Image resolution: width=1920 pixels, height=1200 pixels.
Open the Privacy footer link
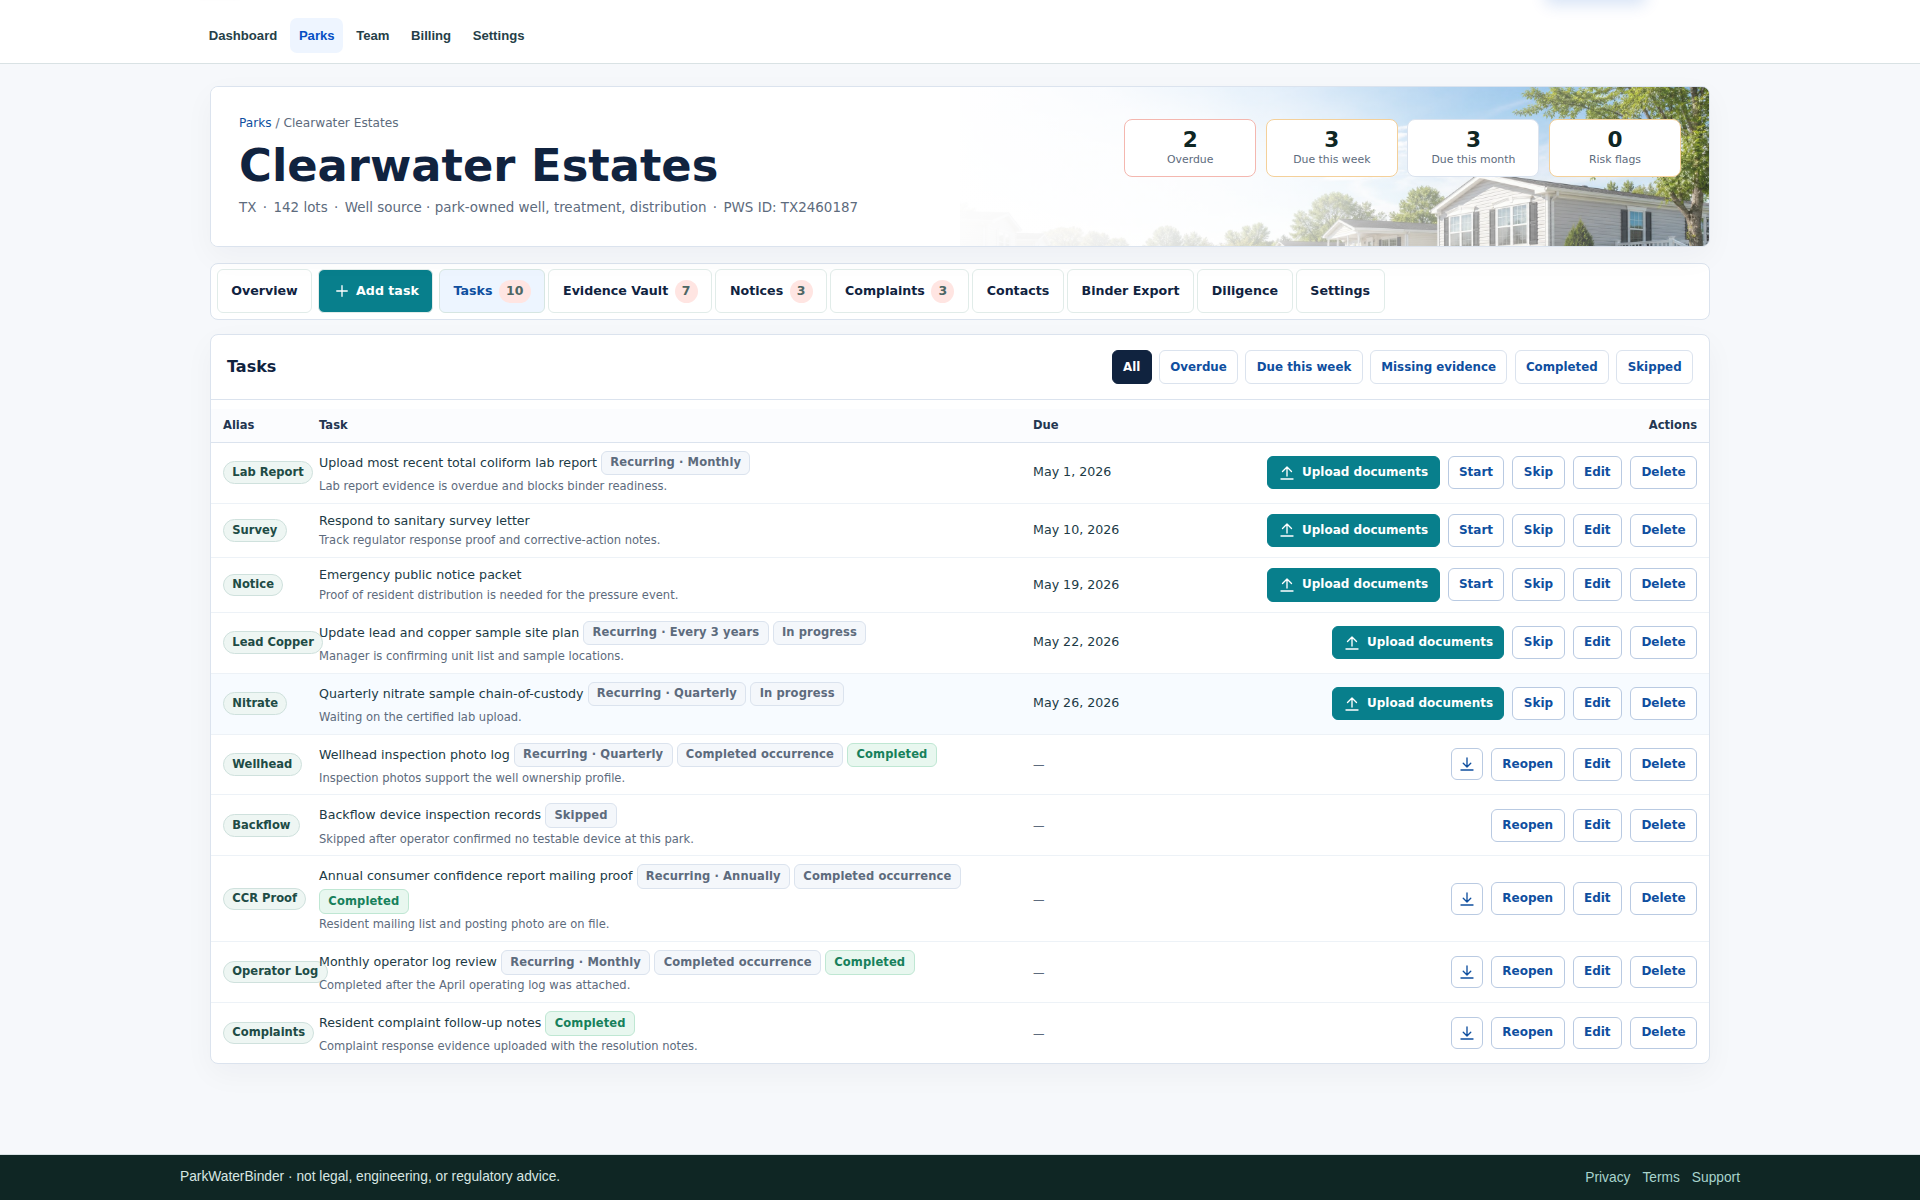click(1607, 1177)
